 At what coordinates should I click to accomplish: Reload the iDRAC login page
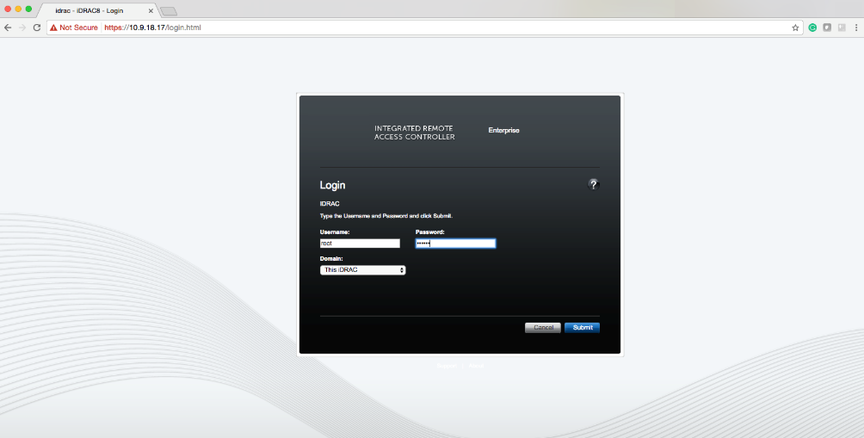[37, 28]
